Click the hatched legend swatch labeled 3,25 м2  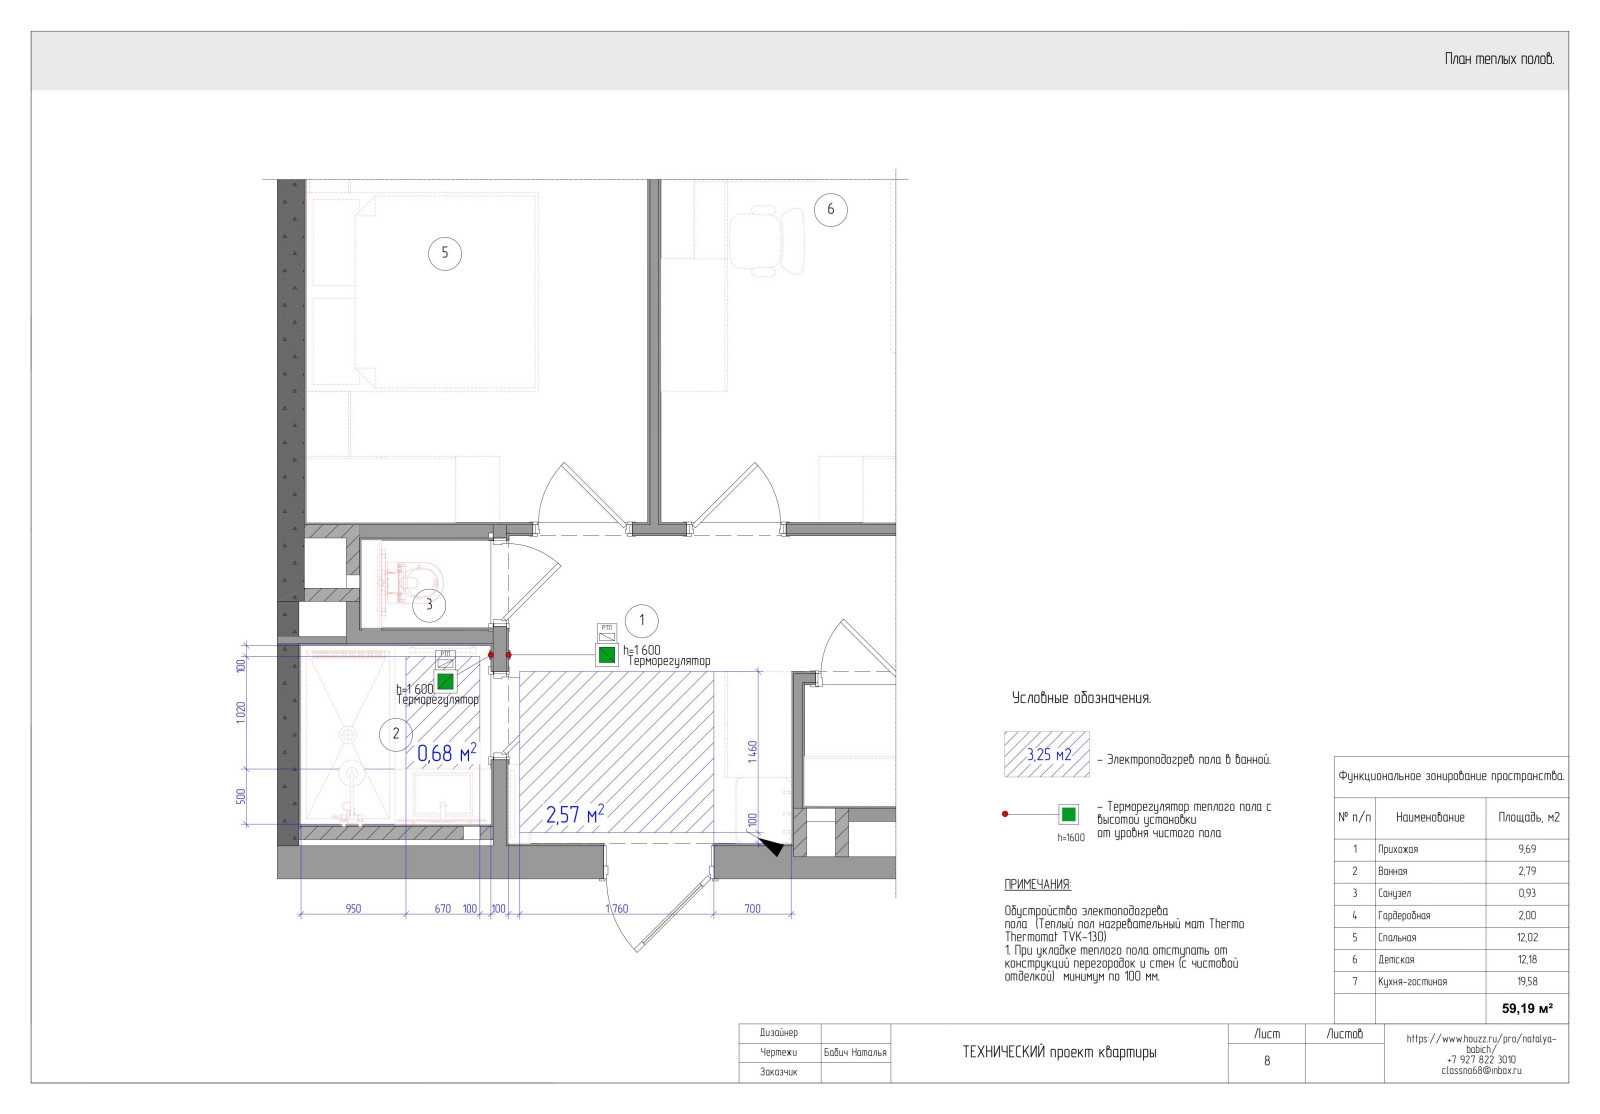tap(1047, 754)
